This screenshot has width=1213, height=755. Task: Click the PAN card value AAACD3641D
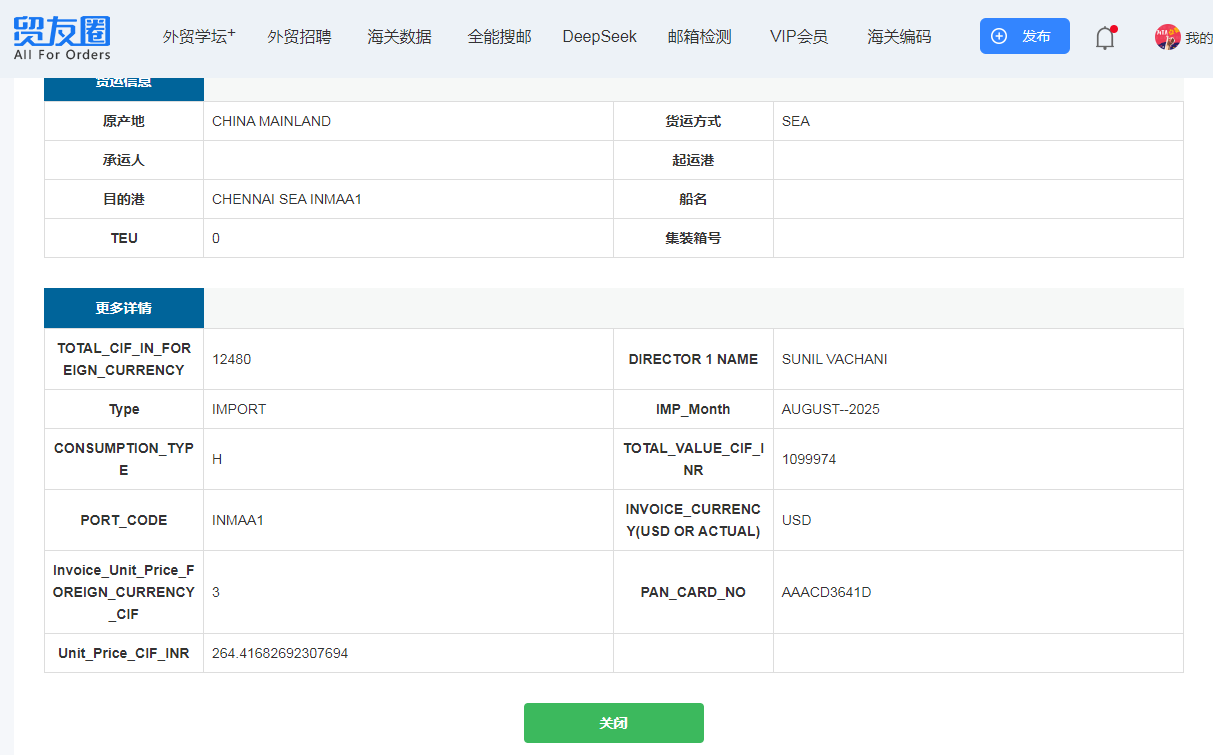coord(826,592)
